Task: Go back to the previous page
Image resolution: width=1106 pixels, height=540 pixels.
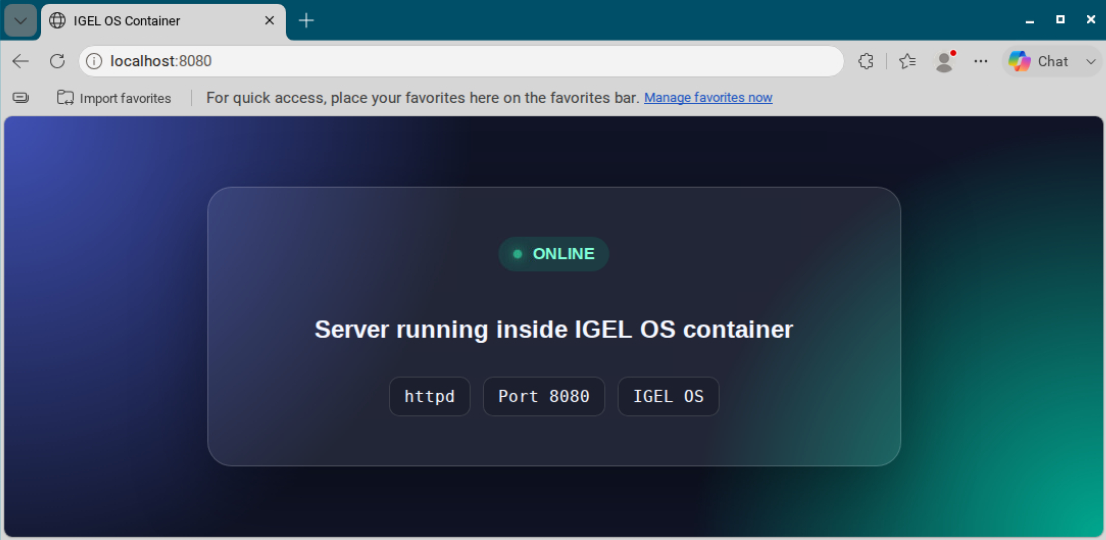Action: click(20, 61)
